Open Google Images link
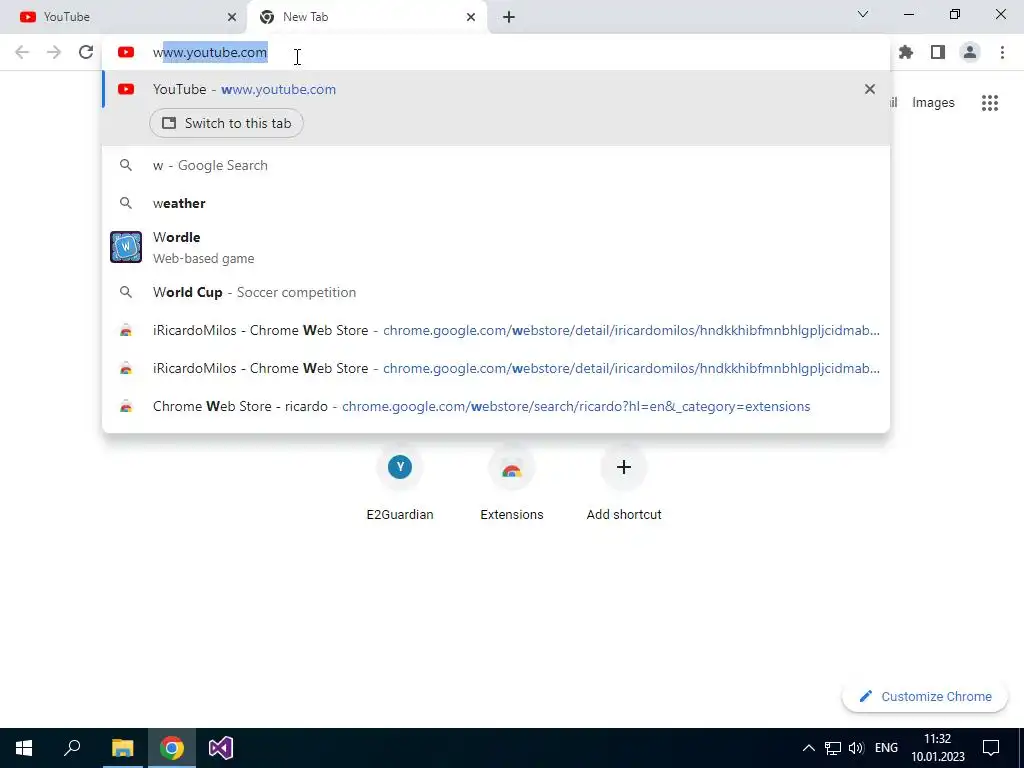This screenshot has width=1024, height=768. (933, 103)
